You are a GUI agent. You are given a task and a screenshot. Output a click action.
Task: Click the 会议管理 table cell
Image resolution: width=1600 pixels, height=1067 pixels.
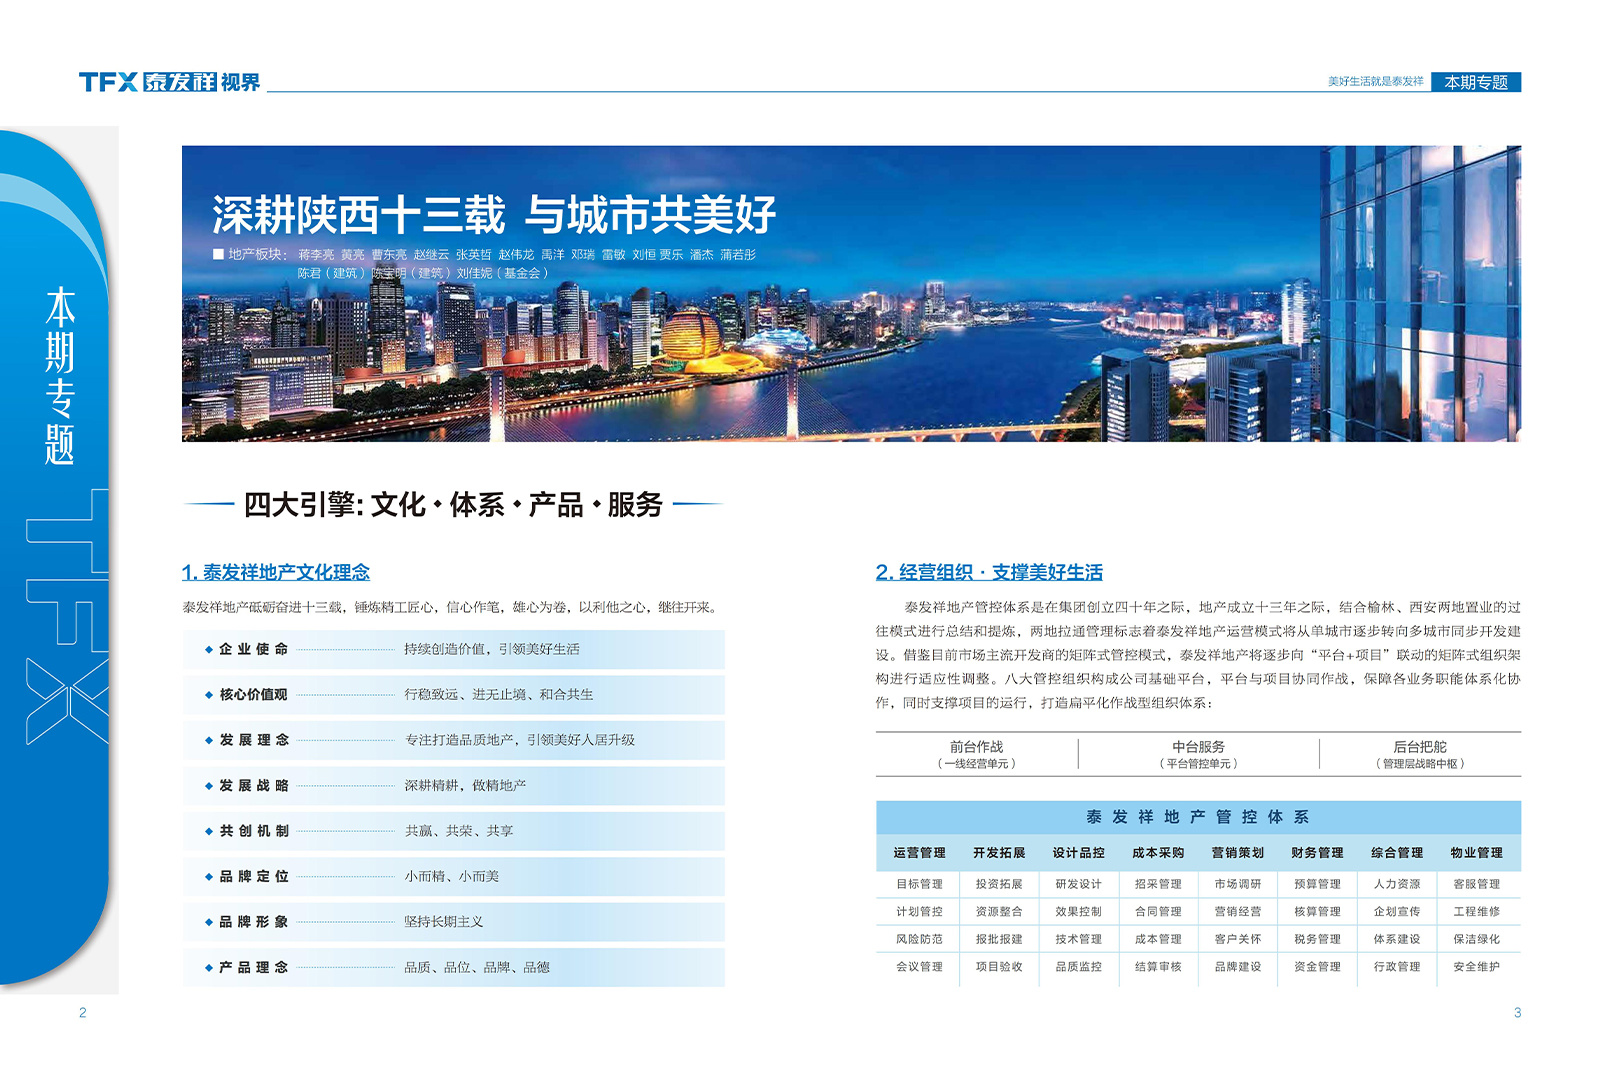(919, 967)
